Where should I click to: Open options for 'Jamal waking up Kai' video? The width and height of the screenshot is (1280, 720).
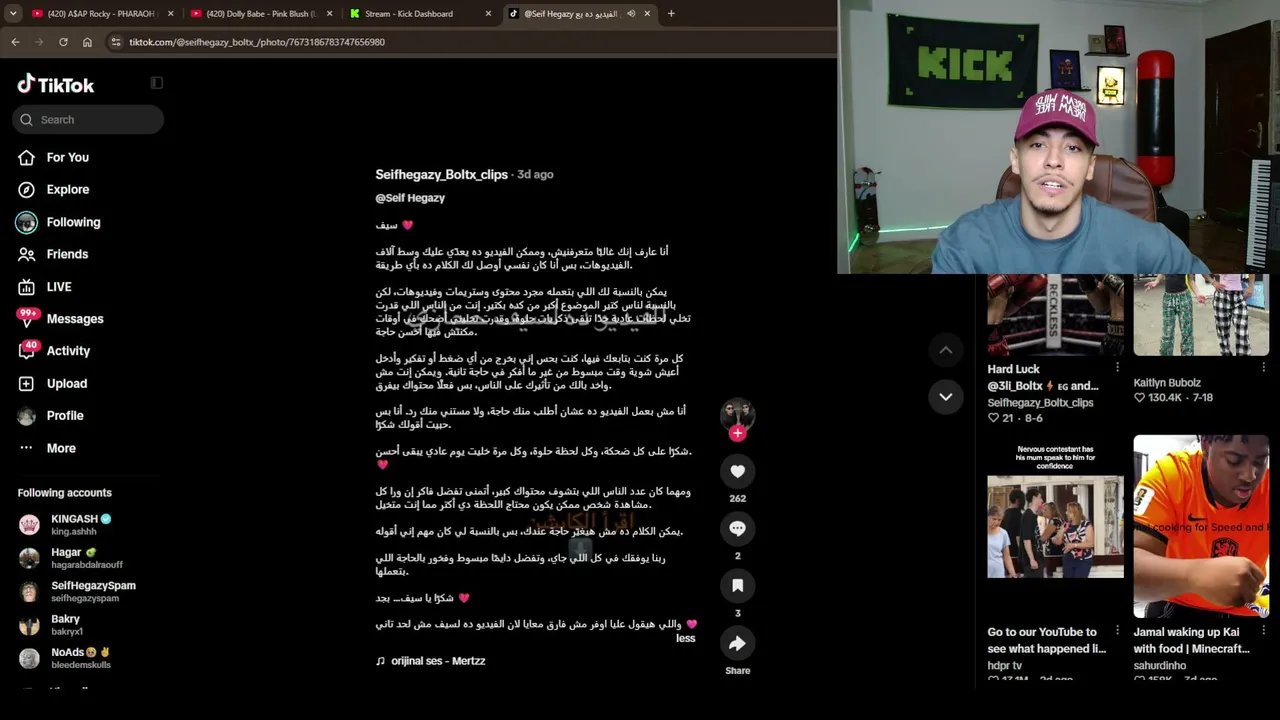1264,632
